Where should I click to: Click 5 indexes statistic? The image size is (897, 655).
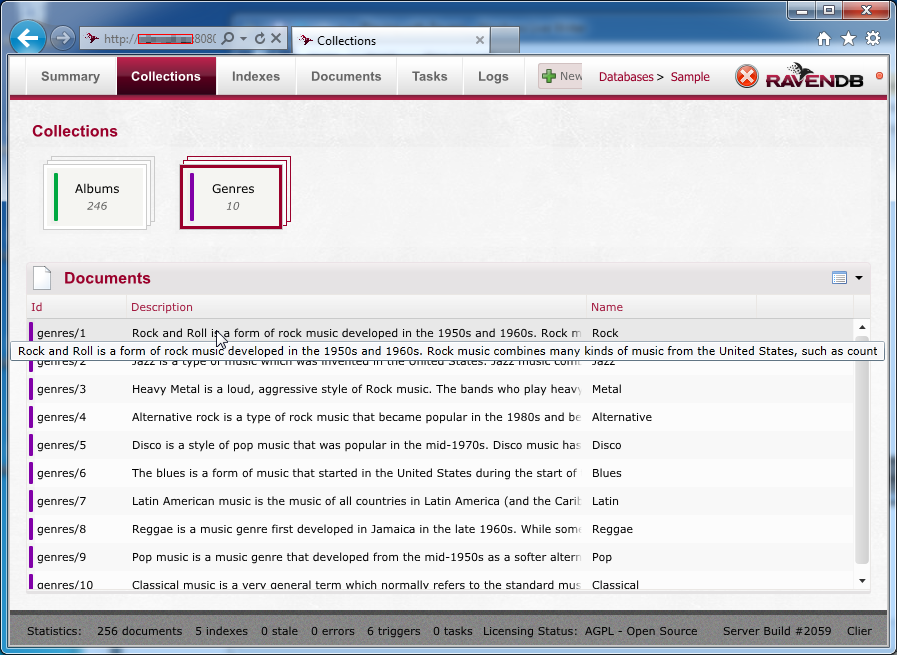pos(221,631)
